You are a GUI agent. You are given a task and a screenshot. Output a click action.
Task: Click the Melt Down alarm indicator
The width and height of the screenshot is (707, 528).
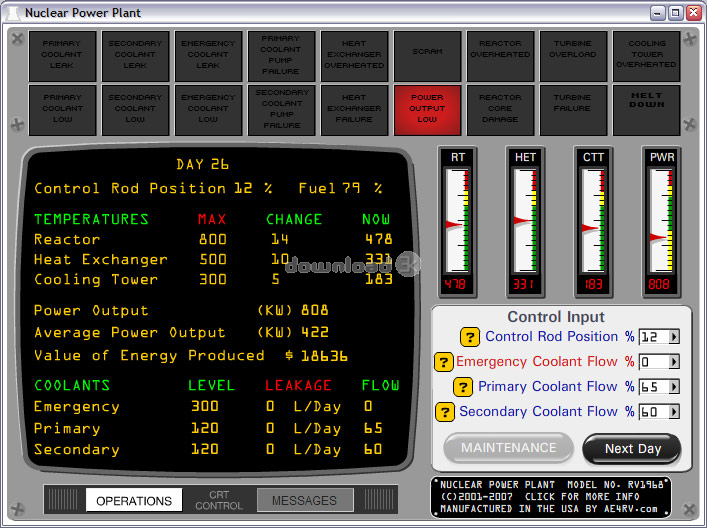[647, 110]
